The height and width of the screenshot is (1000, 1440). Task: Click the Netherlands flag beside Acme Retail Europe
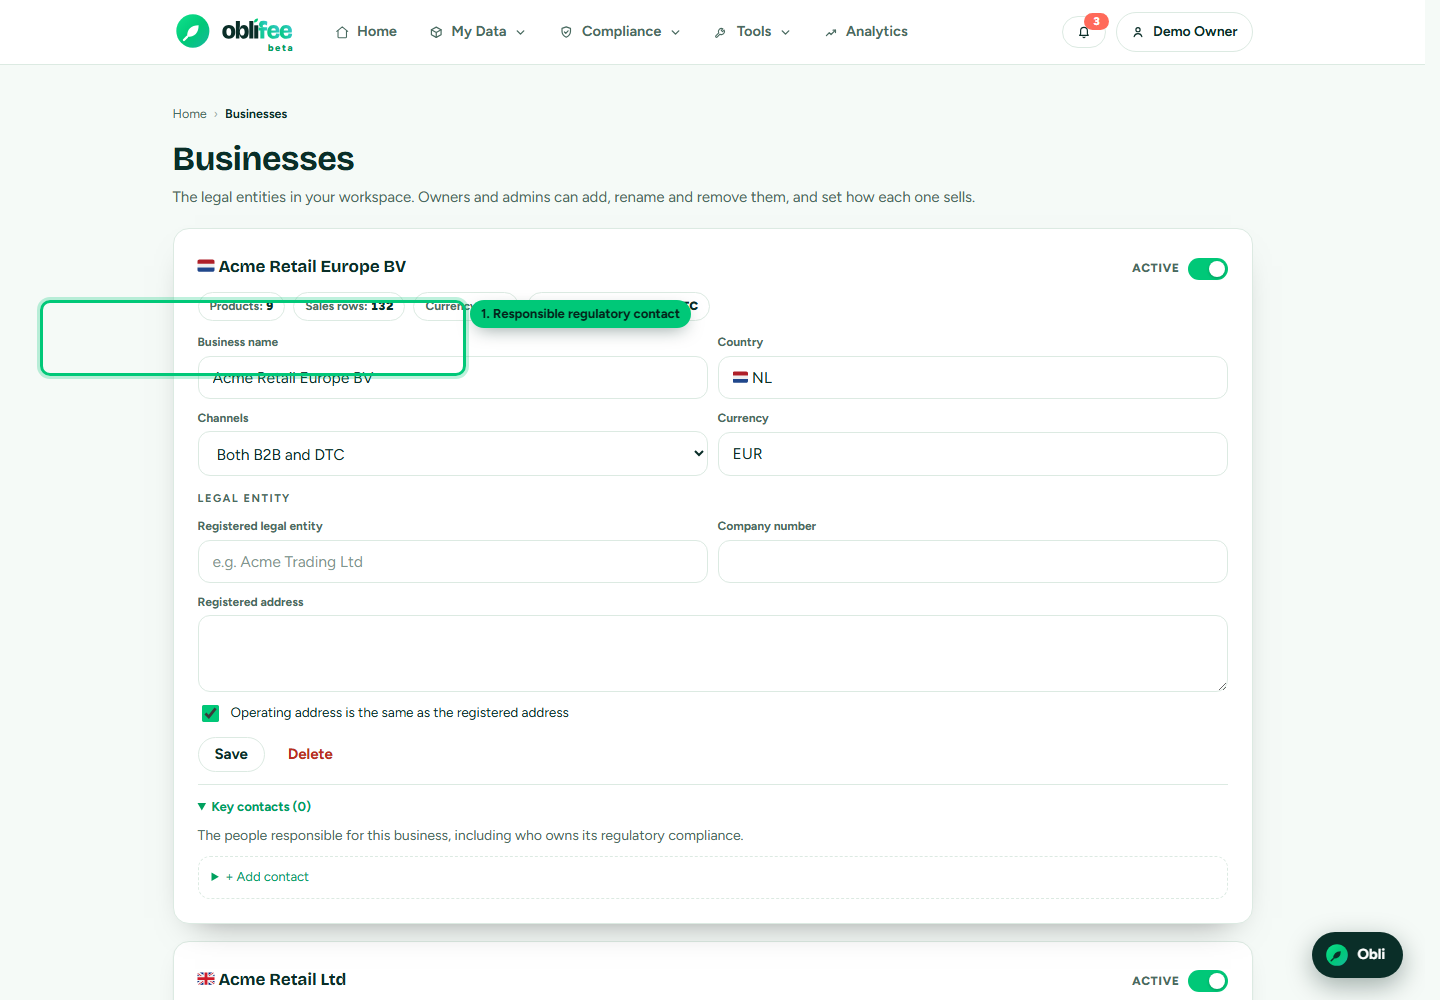pyautogui.click(x=206, y=266)
